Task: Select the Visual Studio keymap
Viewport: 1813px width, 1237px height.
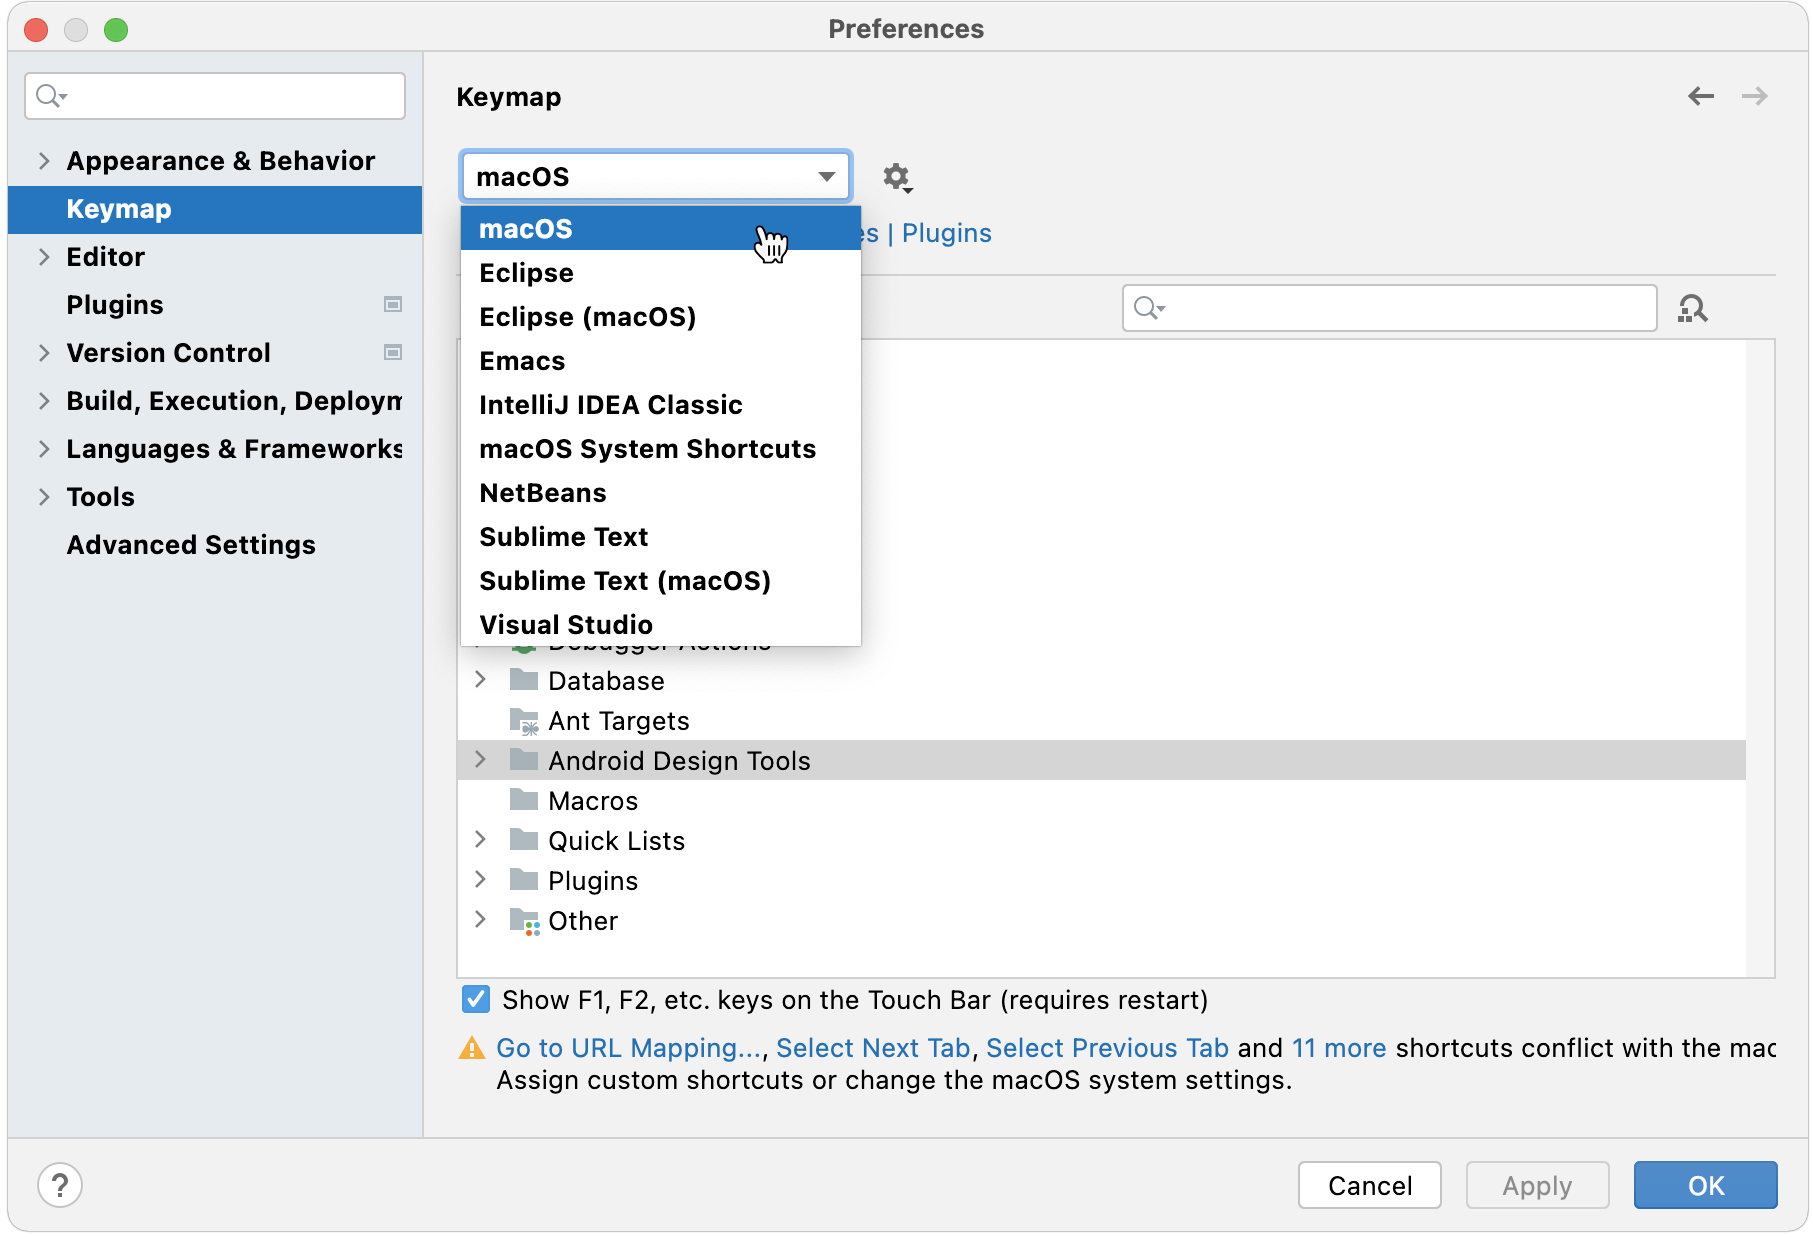Action: [x=565, y=624]
